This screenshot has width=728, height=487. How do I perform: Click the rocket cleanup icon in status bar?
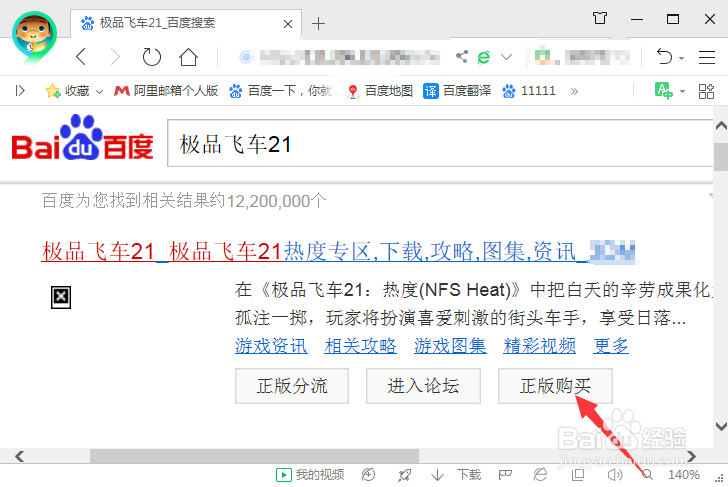tap(404, 474)
